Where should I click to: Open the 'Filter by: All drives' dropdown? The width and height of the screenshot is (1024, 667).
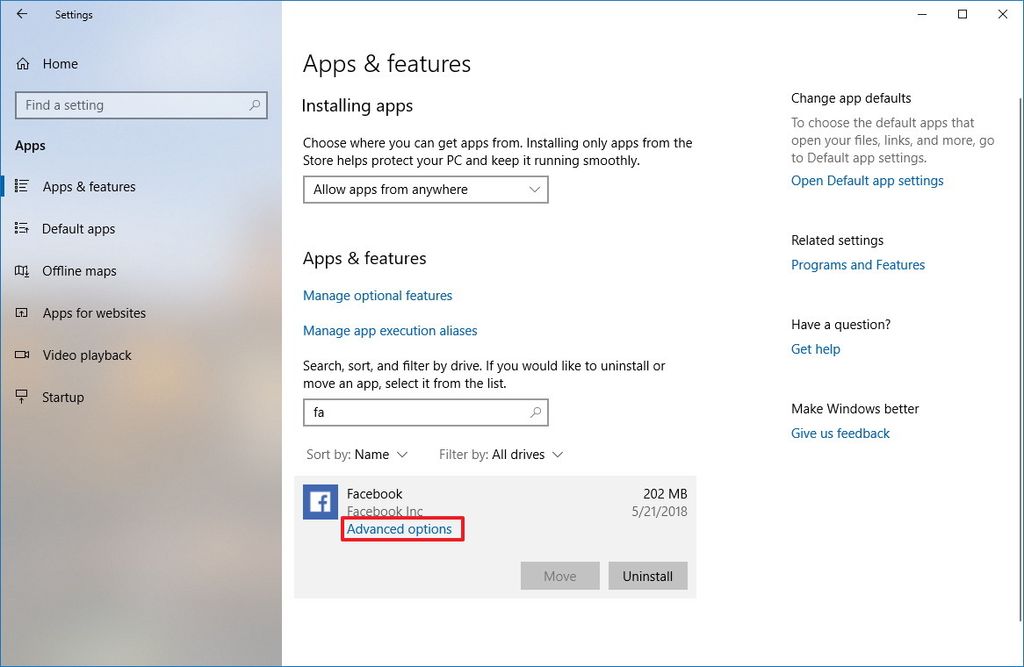tap(500, 454)
